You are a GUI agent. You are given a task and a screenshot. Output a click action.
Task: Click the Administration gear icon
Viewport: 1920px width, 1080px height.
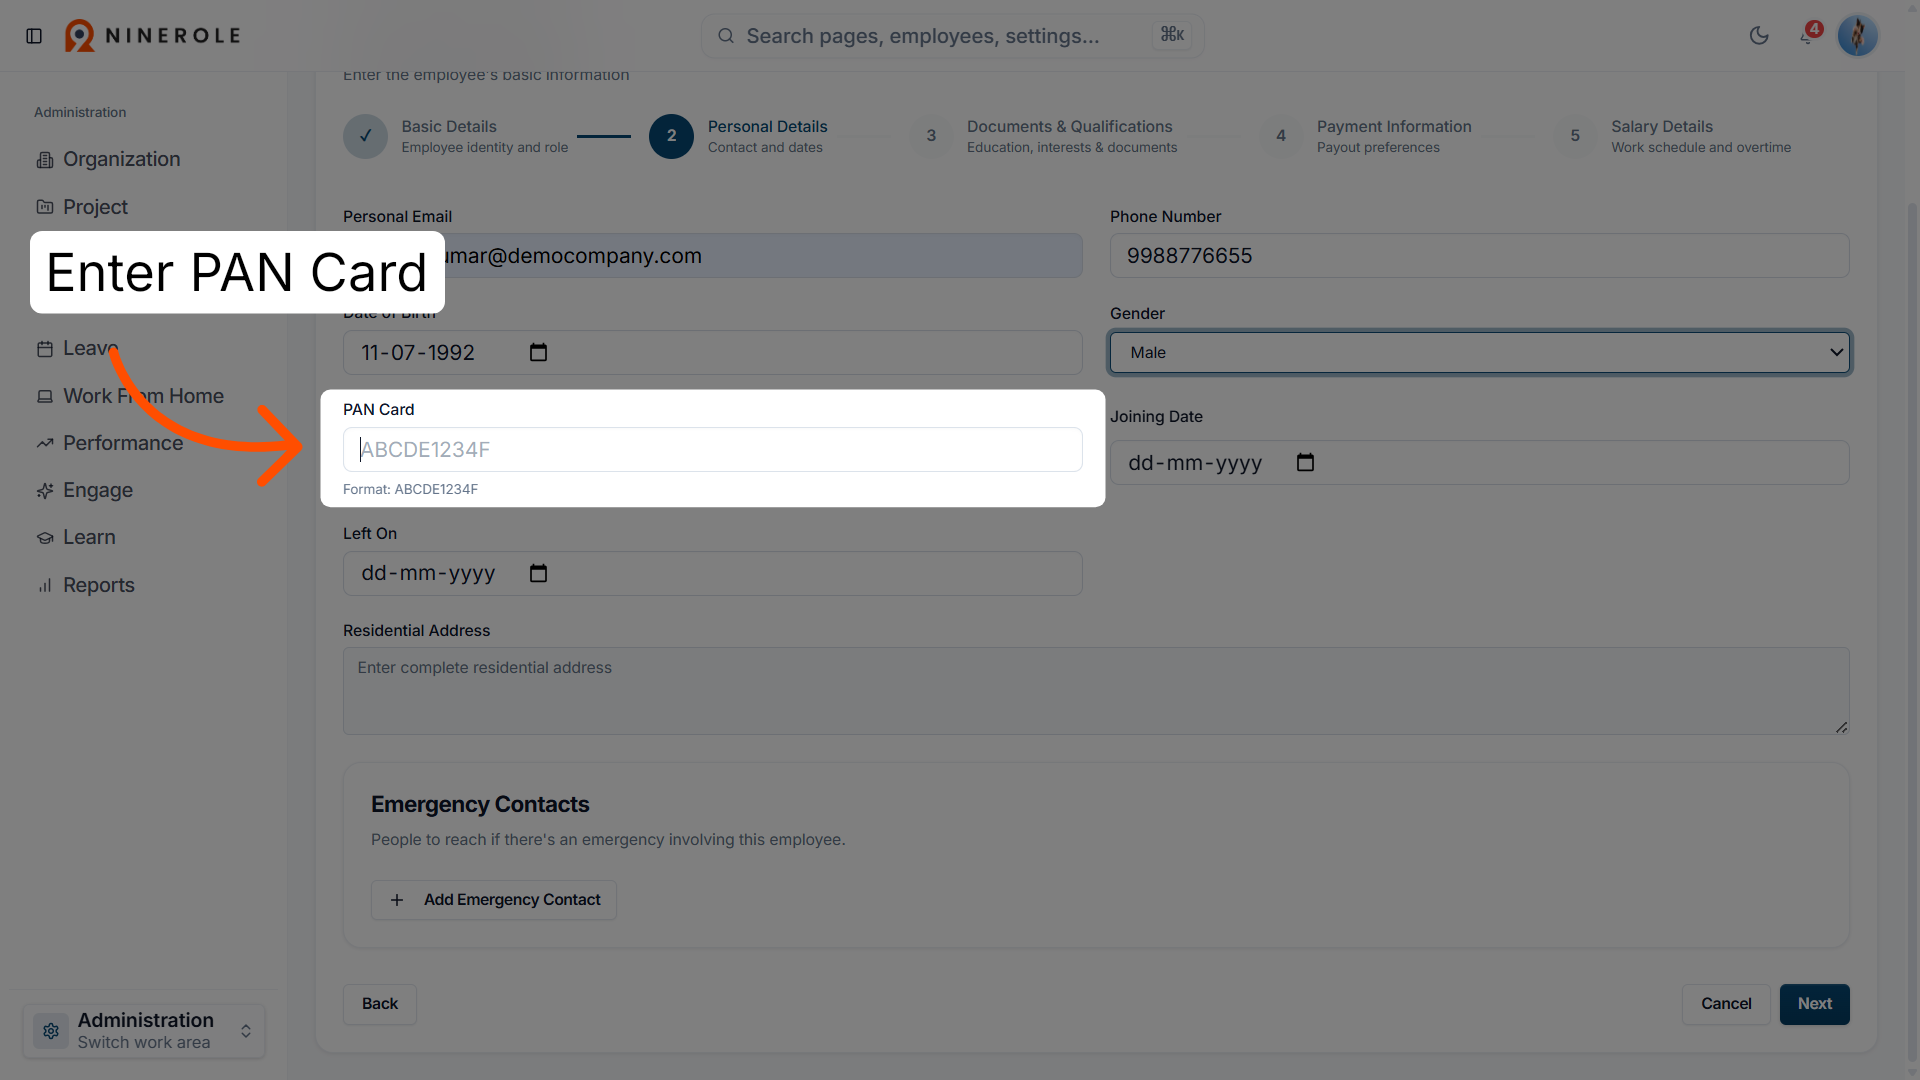pos(51,1031)
